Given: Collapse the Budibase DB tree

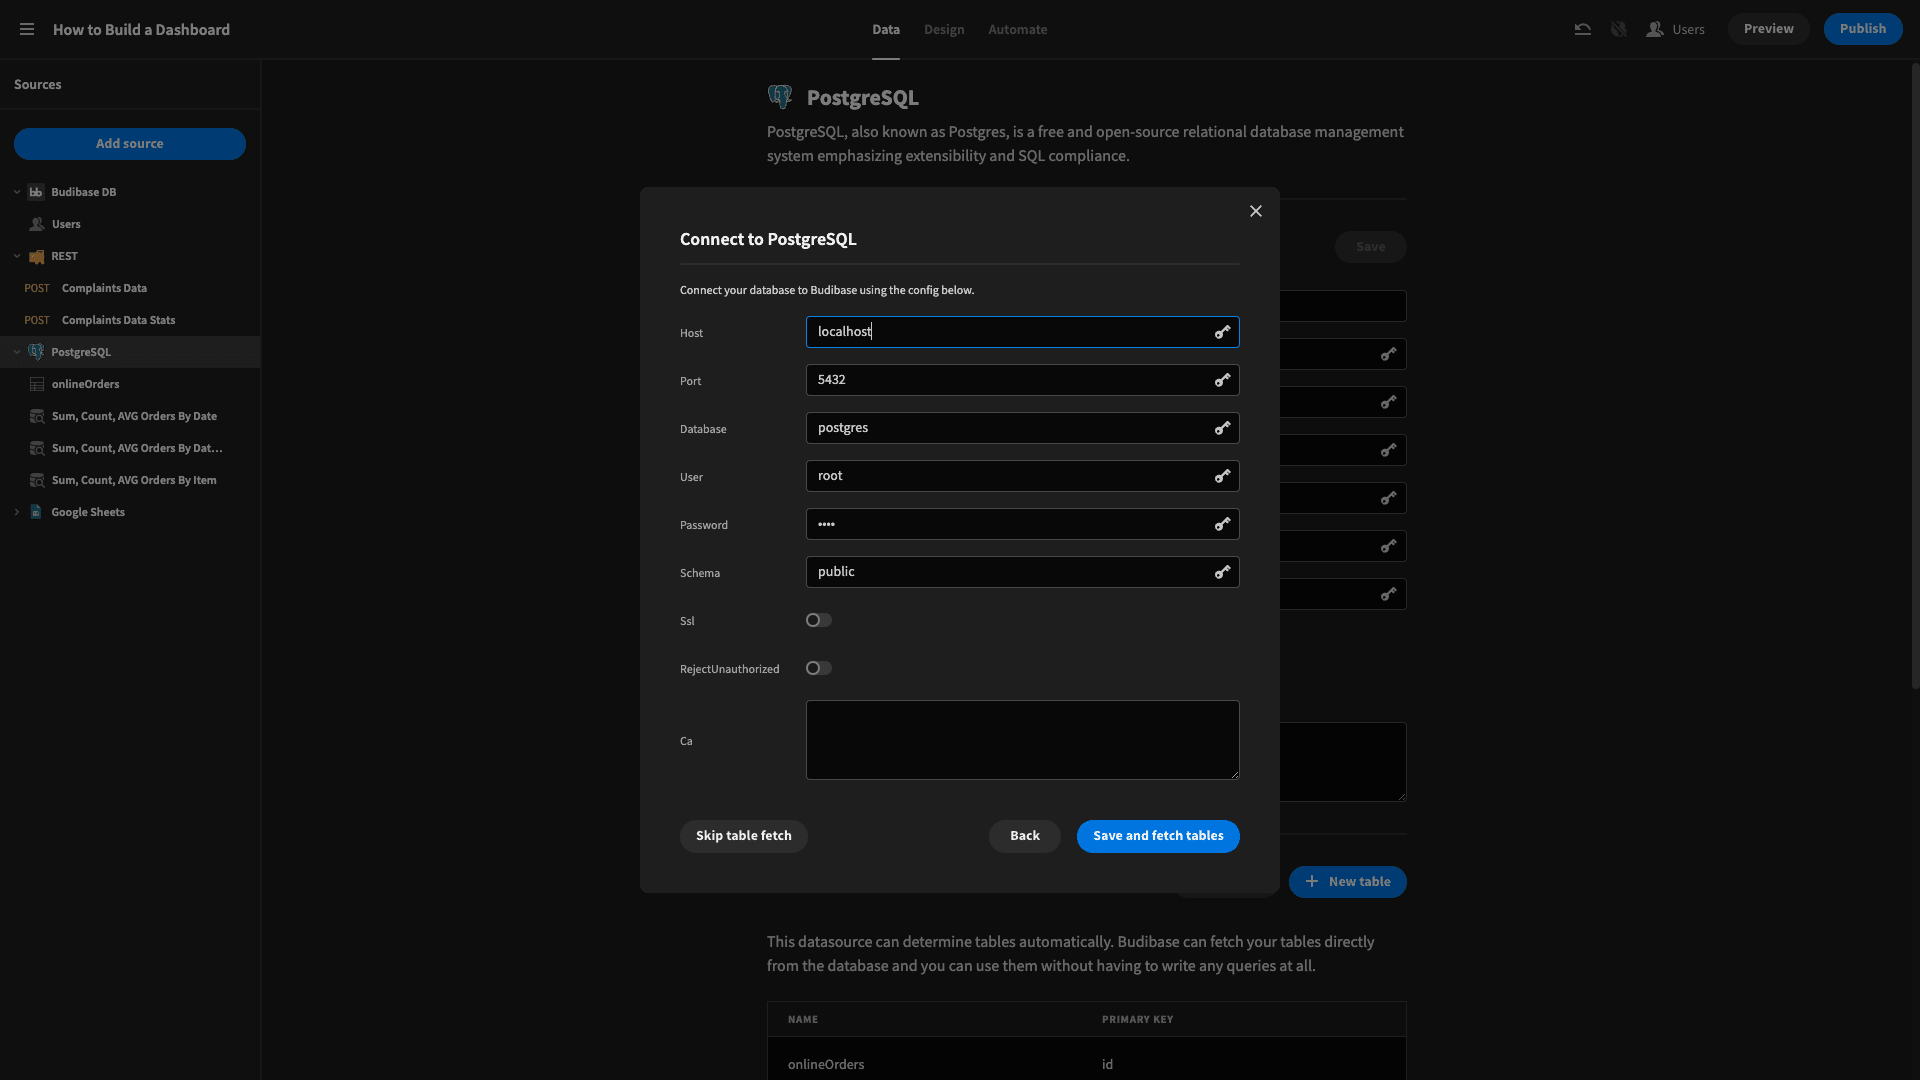Looking at the screenshot, I should [x=17, y=192].
